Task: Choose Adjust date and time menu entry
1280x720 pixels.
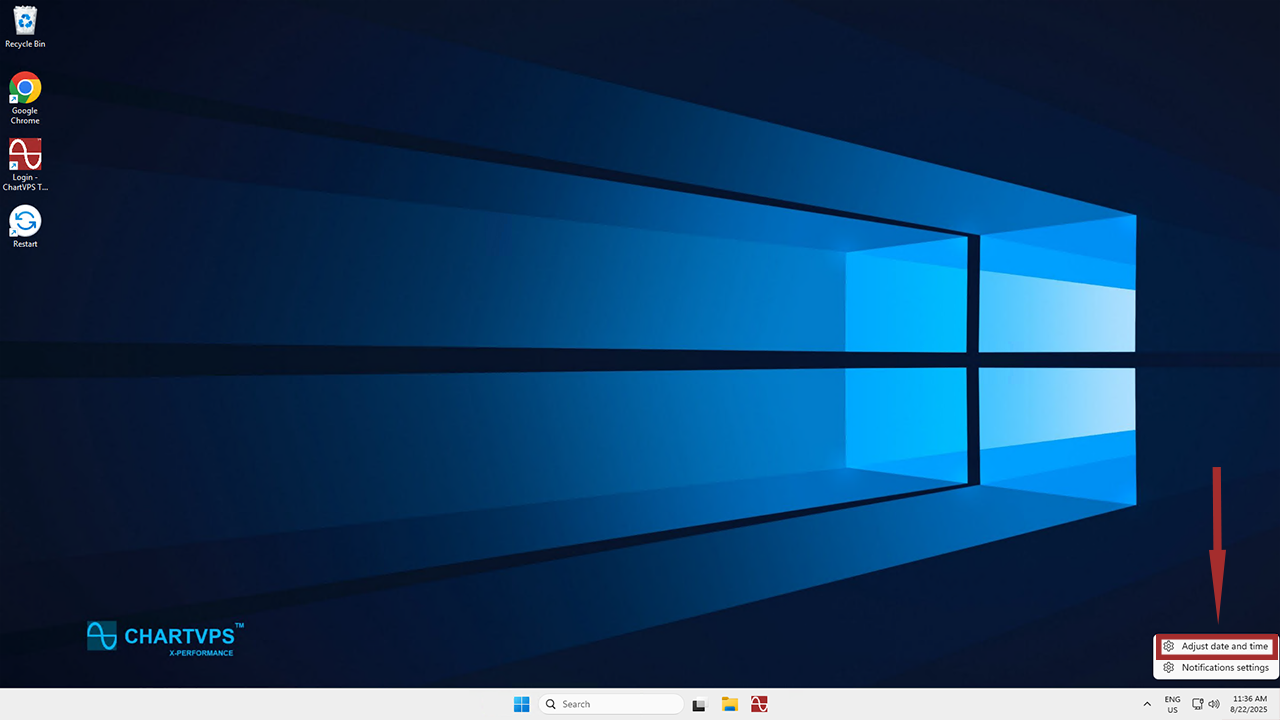Action: pyautogui.click(x=1224, y=647)
